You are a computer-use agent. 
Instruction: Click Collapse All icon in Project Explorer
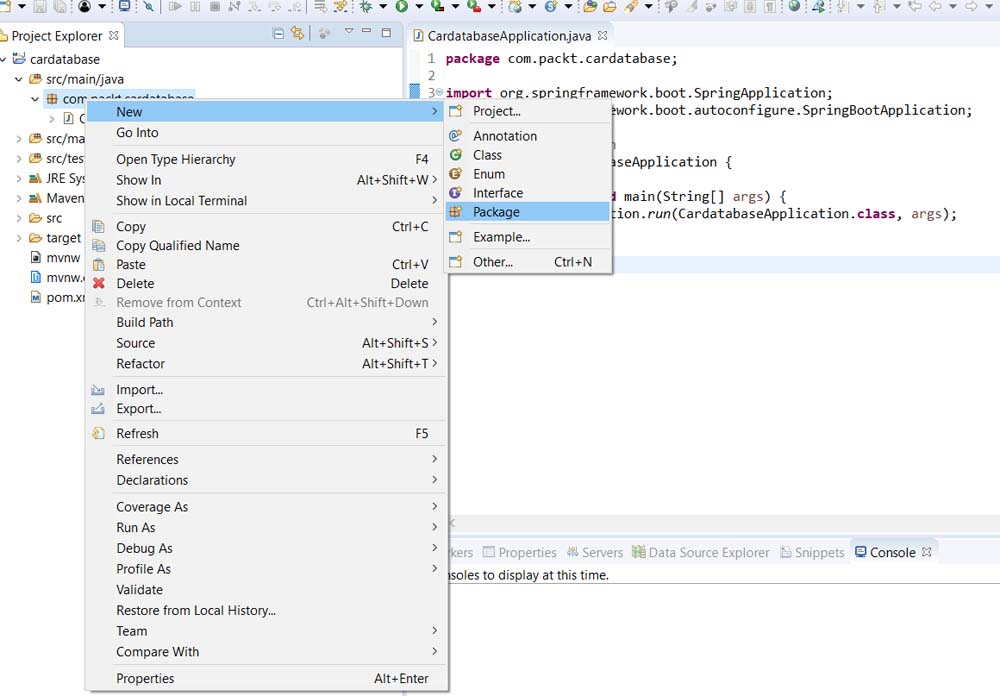pyautogui.click(x=278, y=34)
